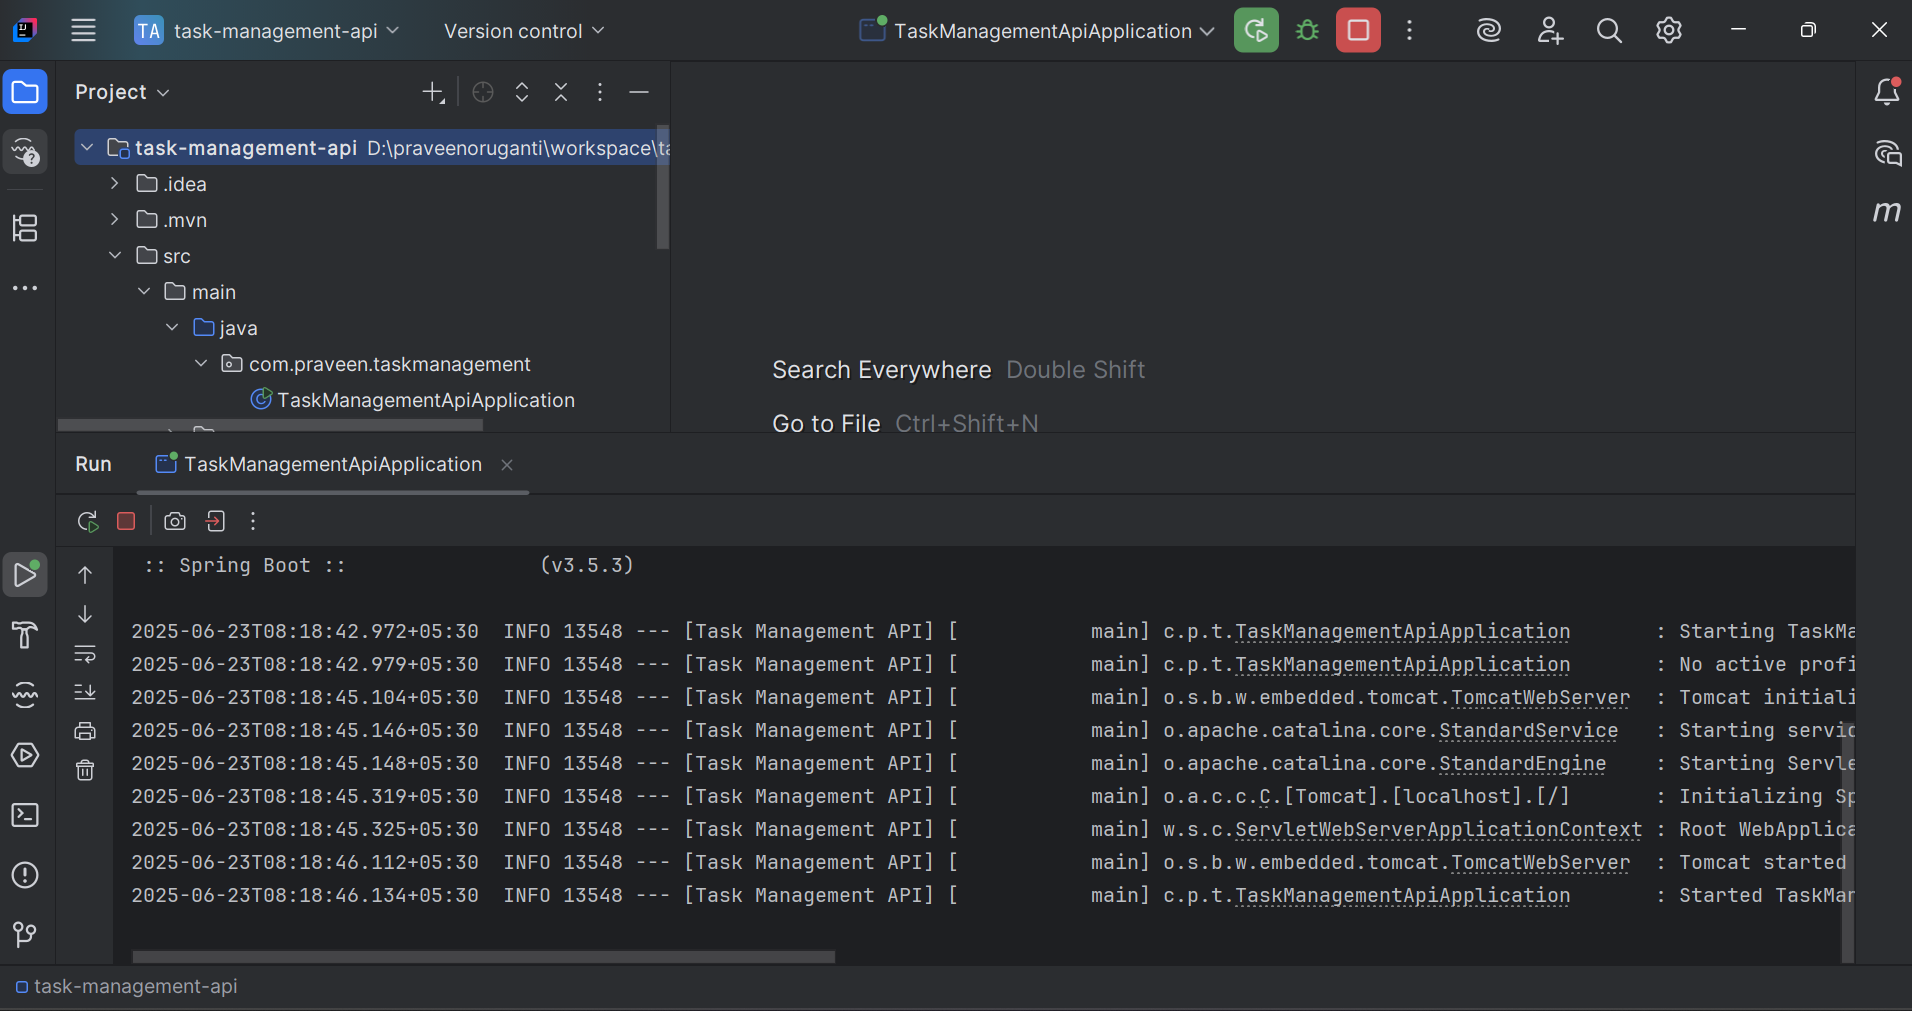Start debugging with the bug icon
This screenshot has width=1912, height=1011.
pyautogui.click(x=1307, y=30)
